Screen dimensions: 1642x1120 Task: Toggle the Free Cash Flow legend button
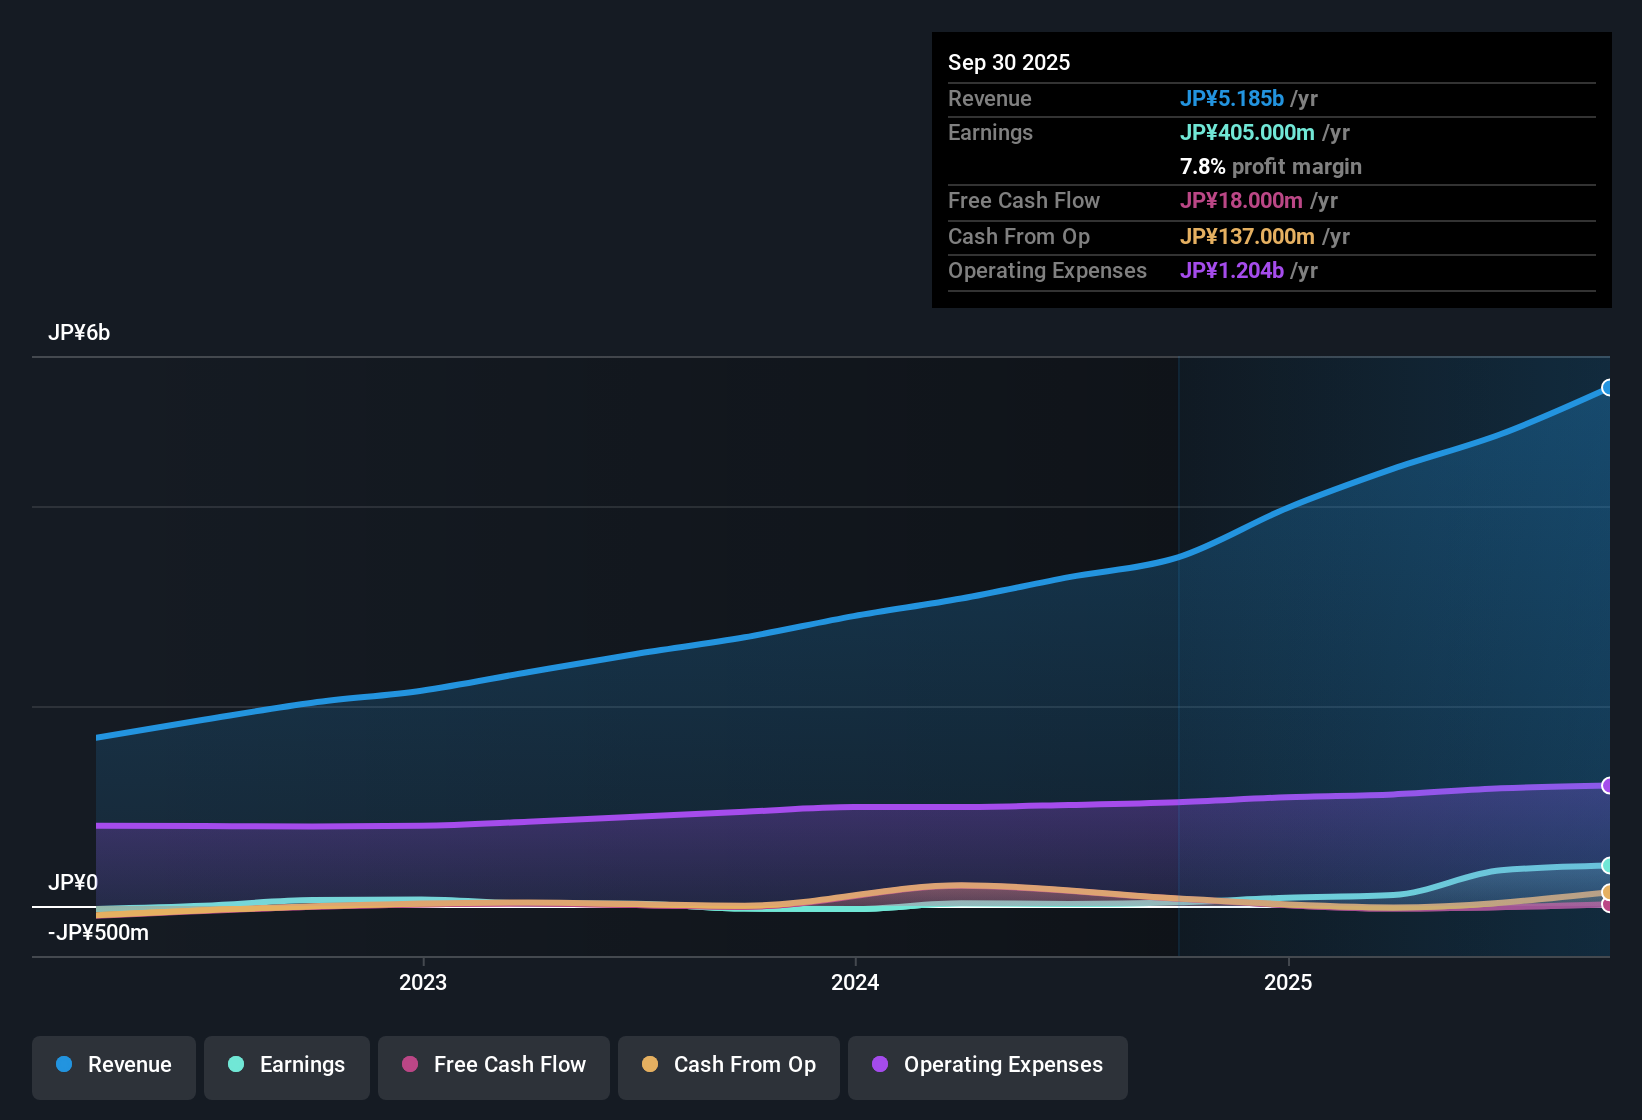click(x=494, y=1066)
